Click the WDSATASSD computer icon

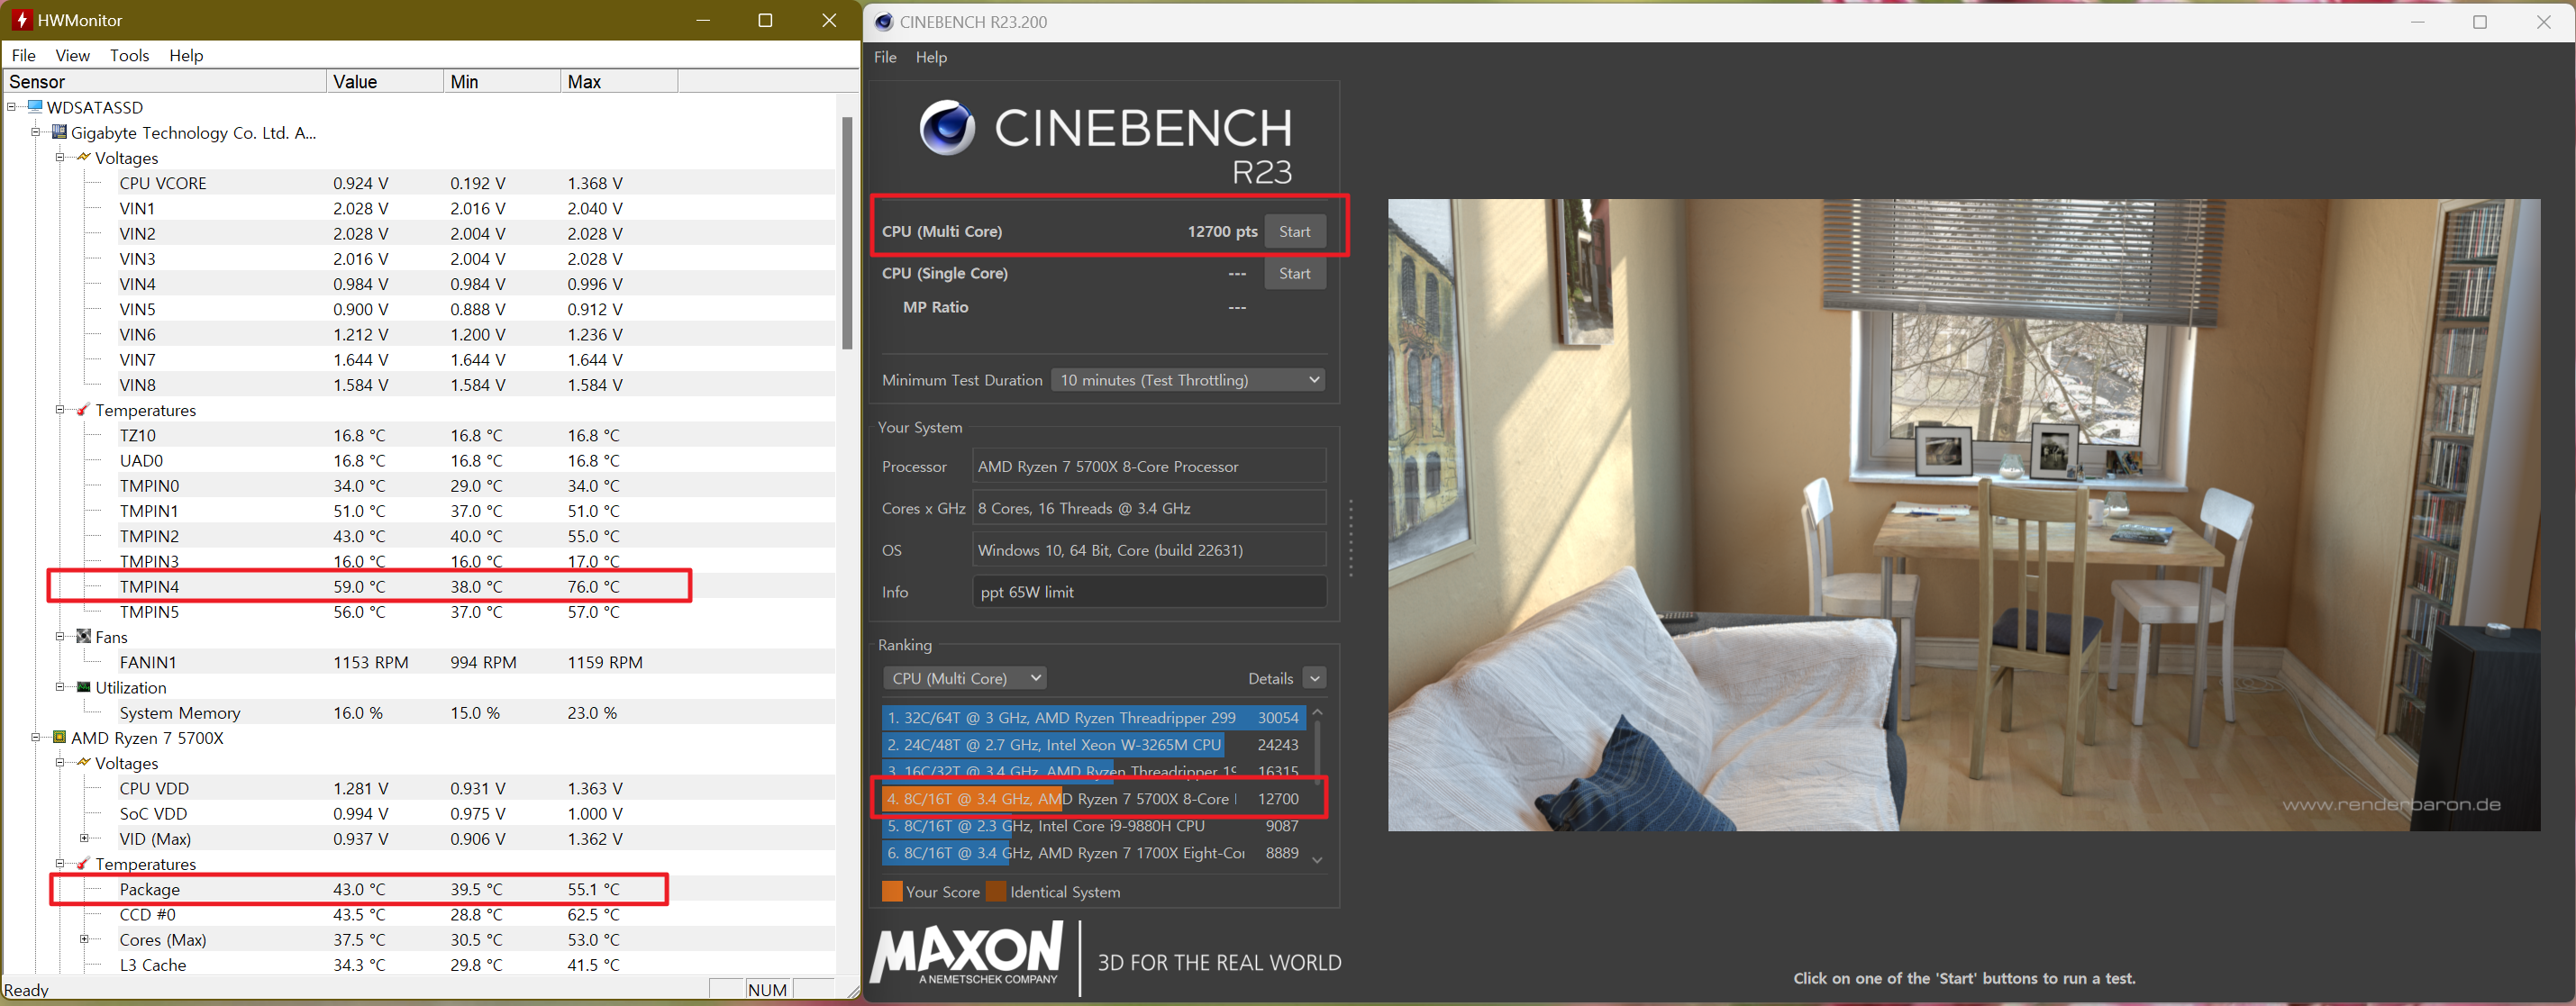(36, 107)
